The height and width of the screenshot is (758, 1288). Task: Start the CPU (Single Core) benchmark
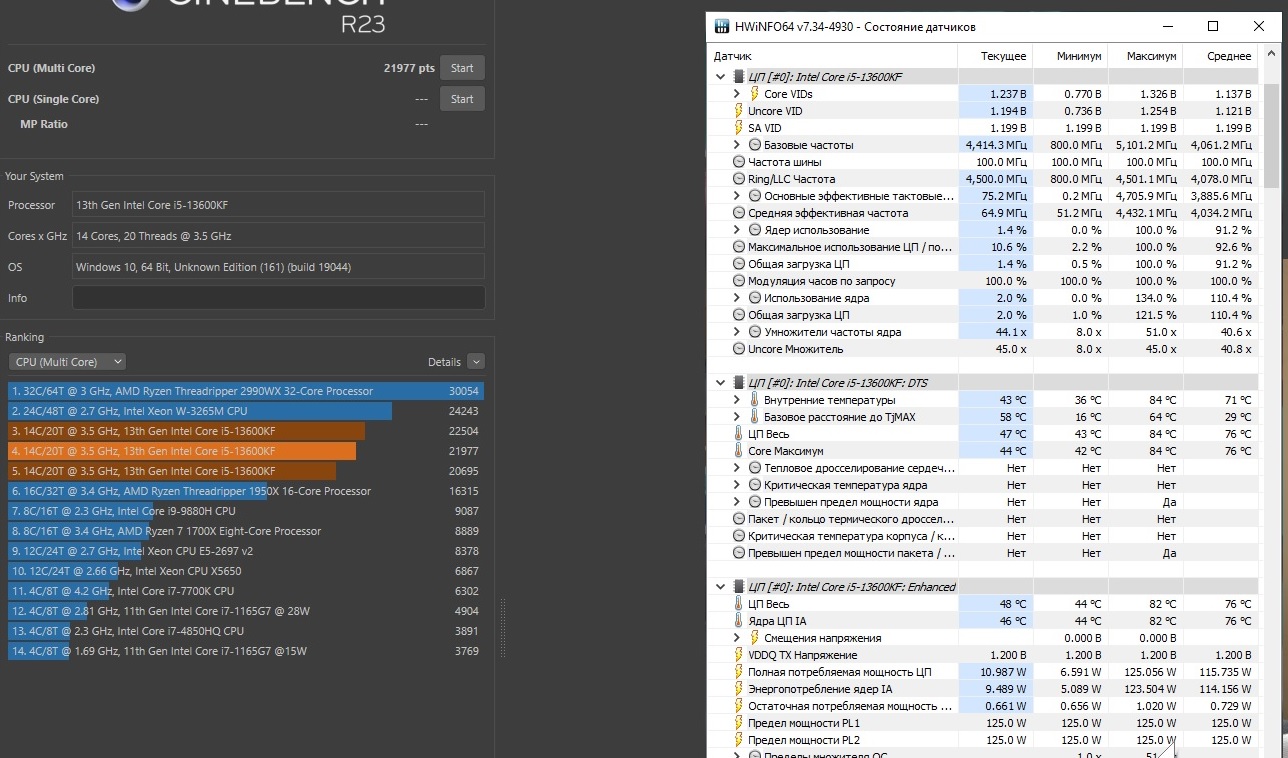click(x=462, y=99)
